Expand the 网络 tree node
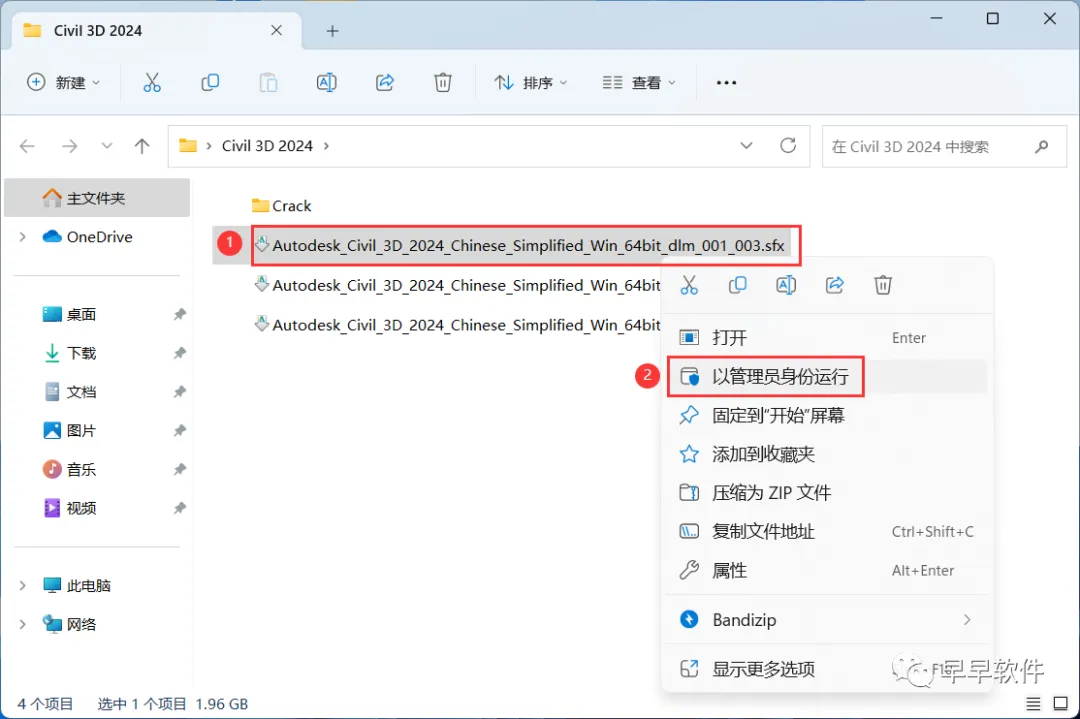 (x=23, y=624)
